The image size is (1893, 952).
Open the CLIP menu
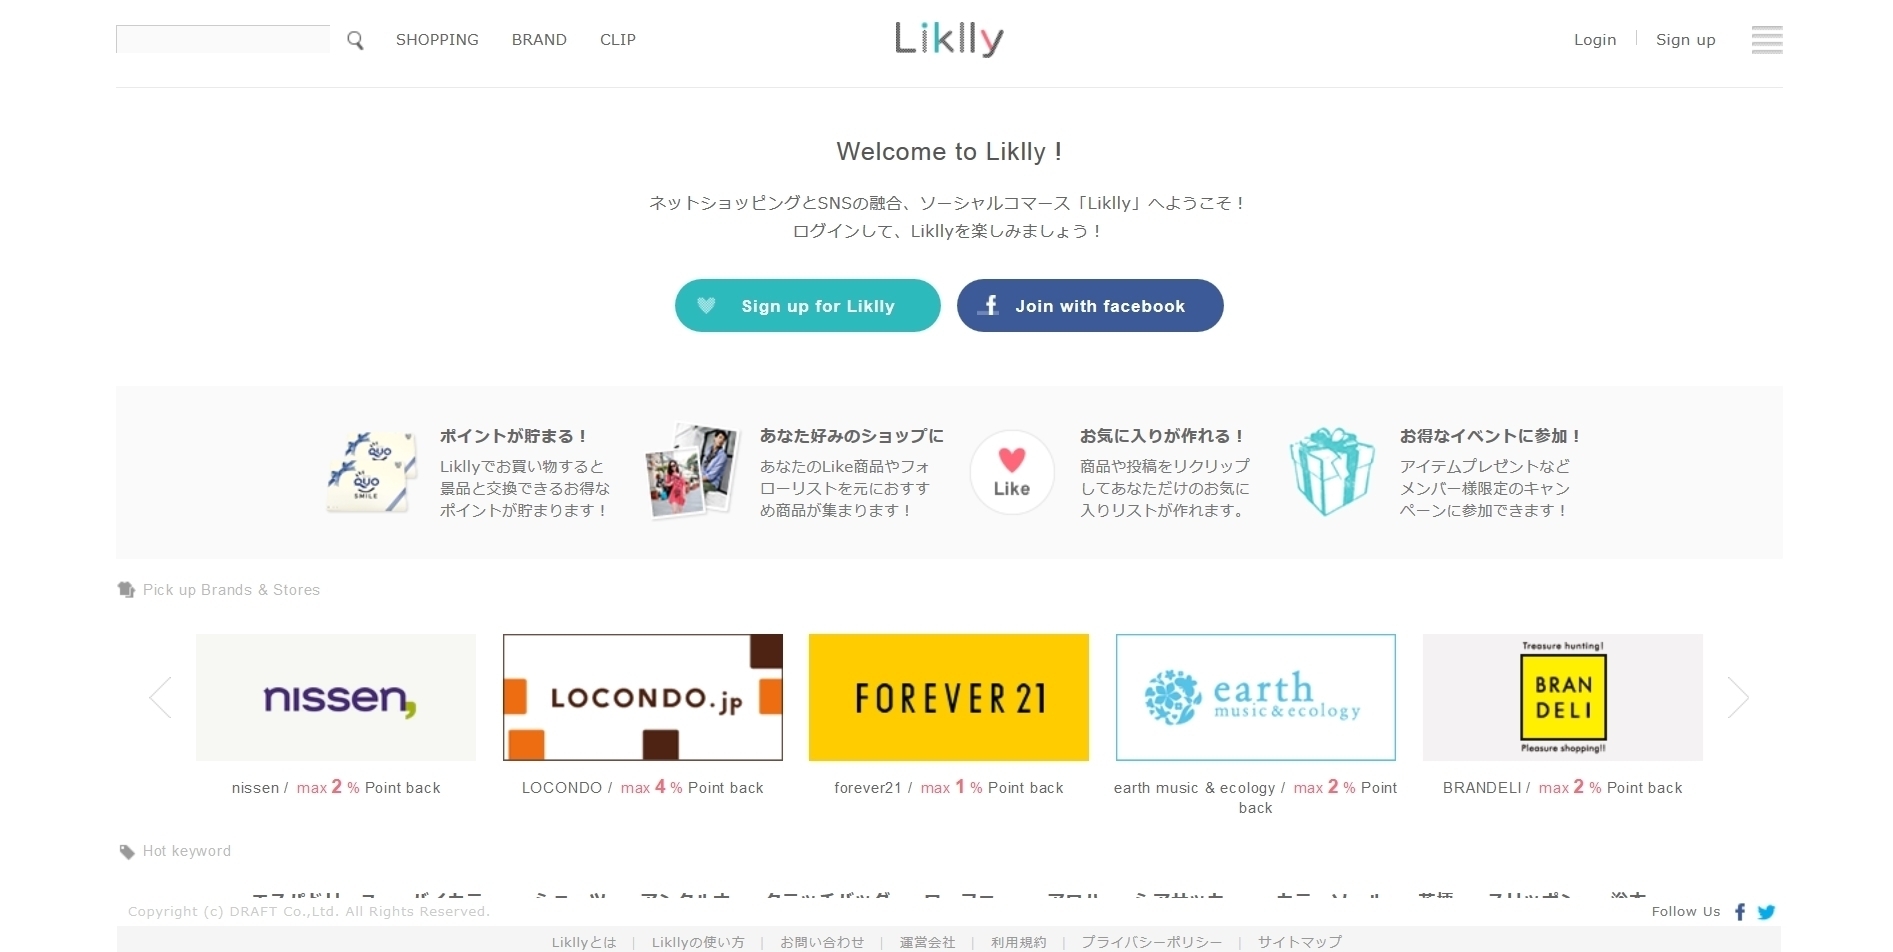click(618, 40)
